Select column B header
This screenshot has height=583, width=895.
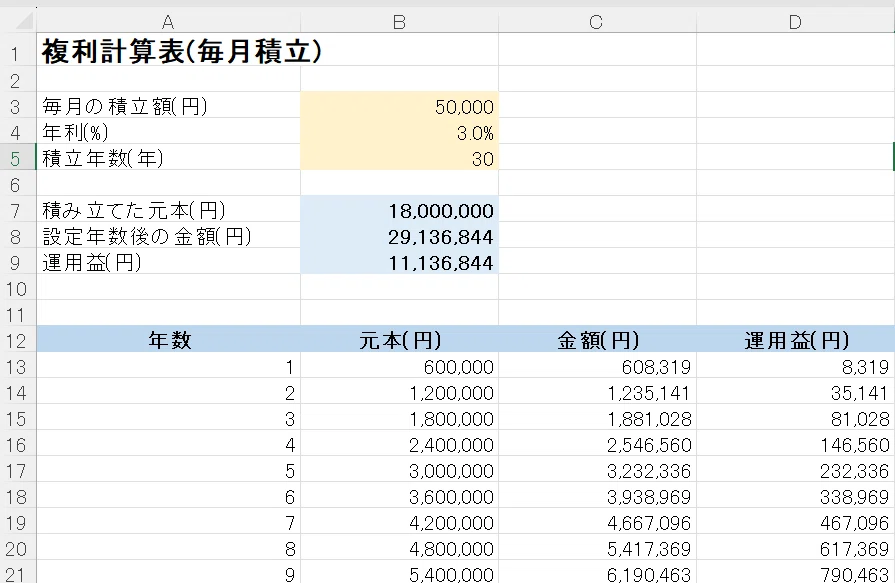pos(399,22)
